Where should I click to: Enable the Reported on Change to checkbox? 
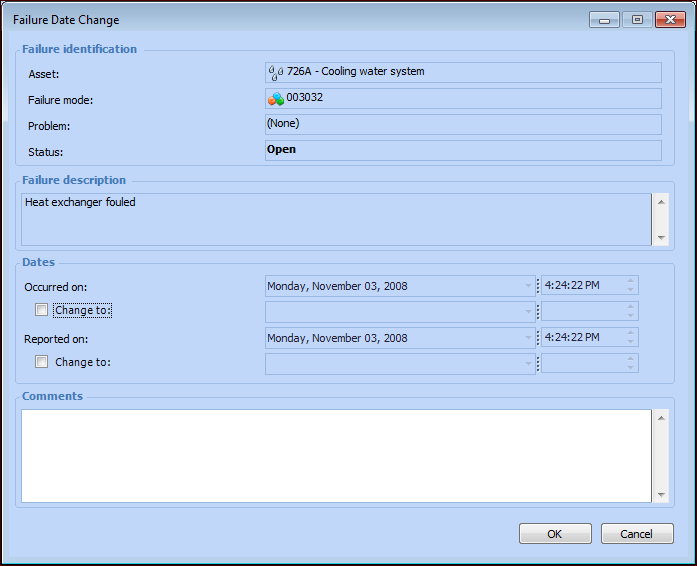(x=41, y=362)
